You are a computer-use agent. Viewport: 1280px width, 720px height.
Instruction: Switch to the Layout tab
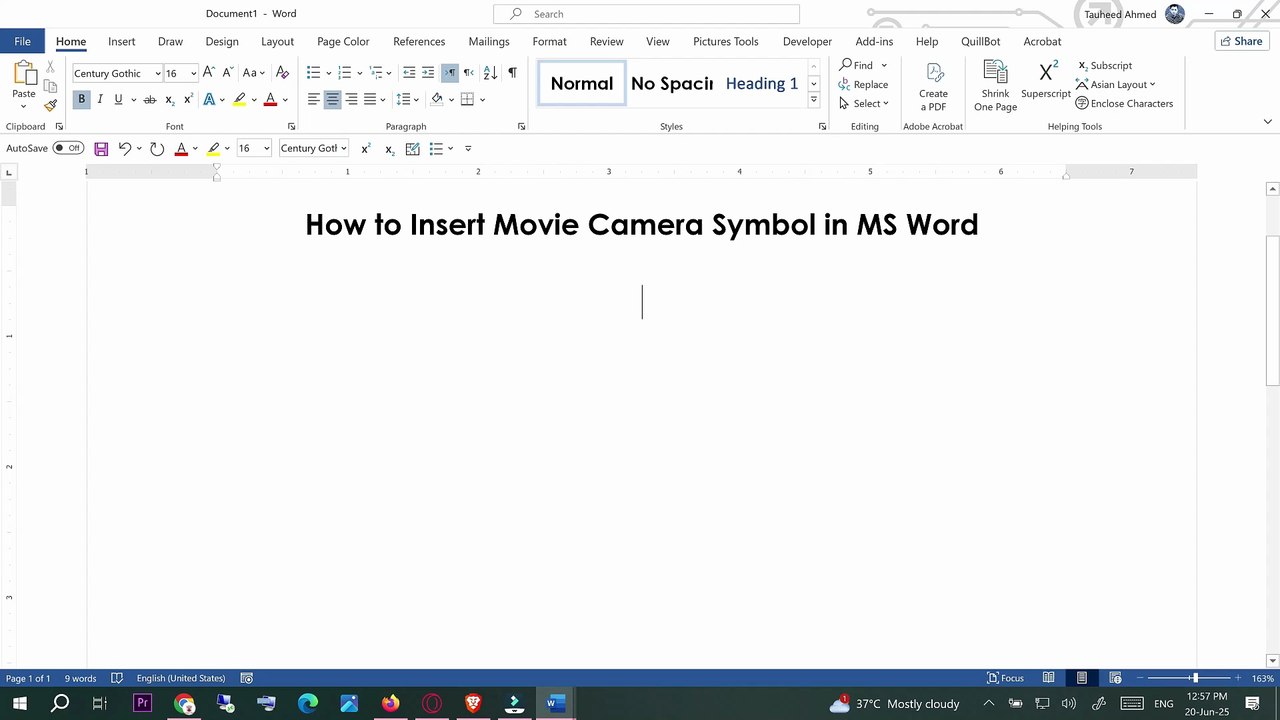pyautogui.click(x=277, y=42)
